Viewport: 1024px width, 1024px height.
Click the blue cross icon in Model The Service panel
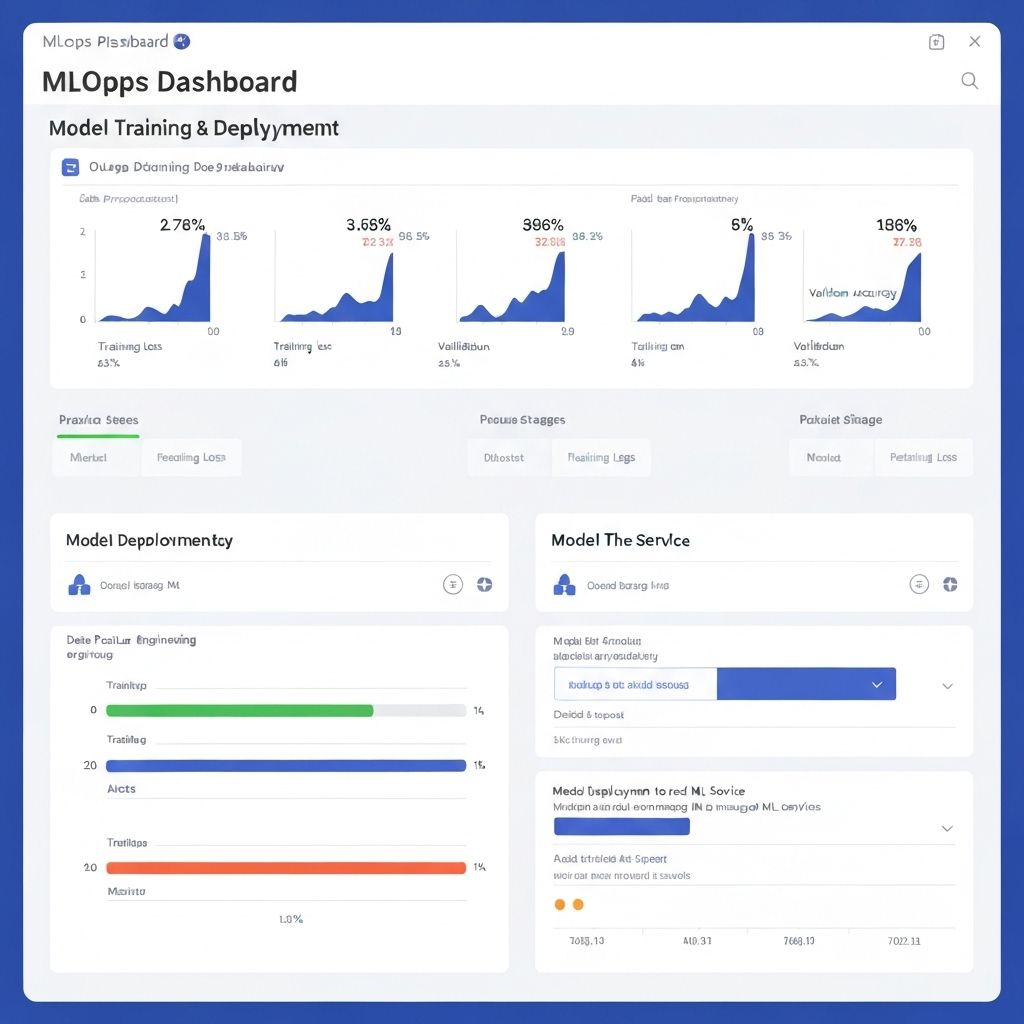(x=950, y=584)
